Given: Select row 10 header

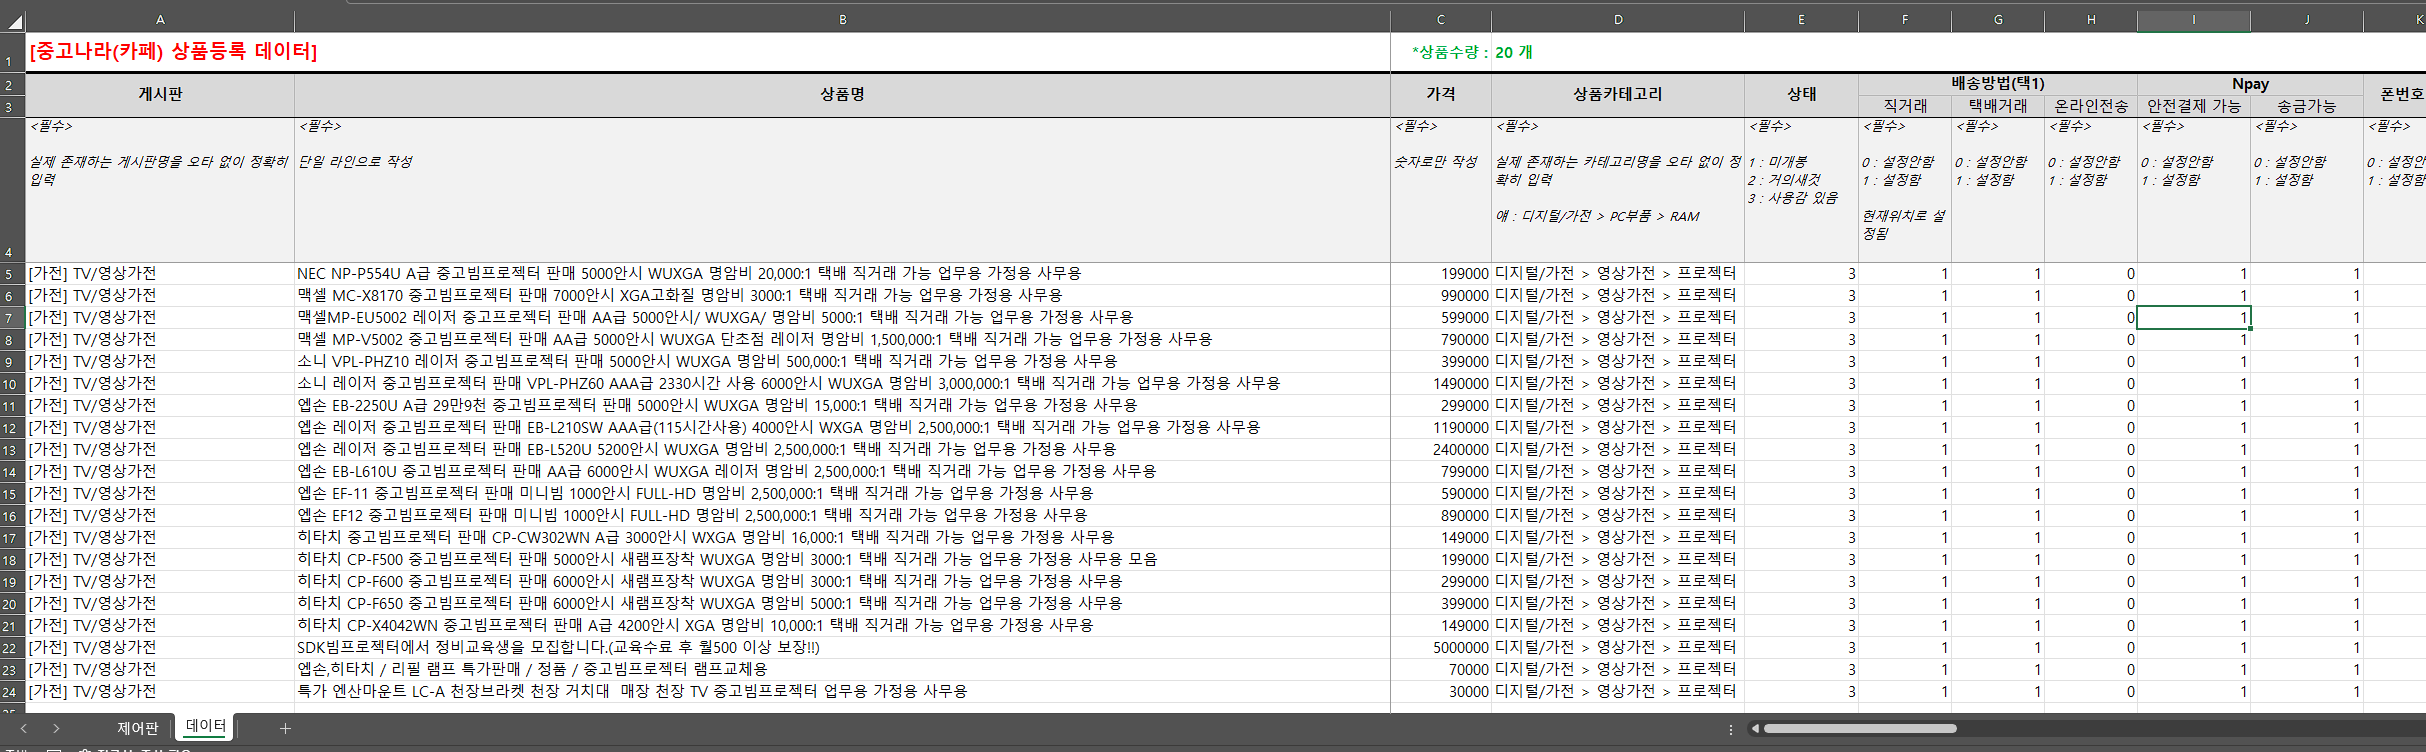Looking at the screenshot, I should point(10,384).
